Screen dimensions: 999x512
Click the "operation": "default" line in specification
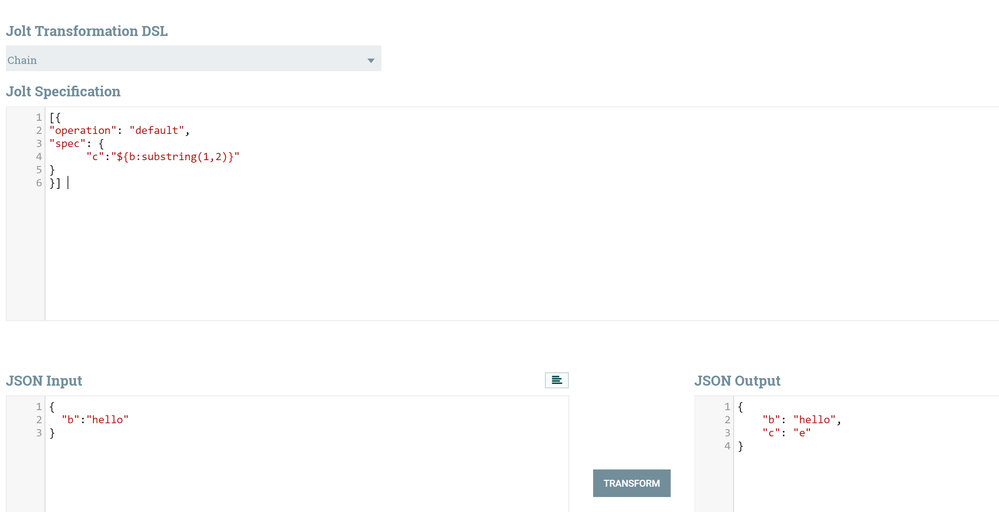click(x=120, y=131)
